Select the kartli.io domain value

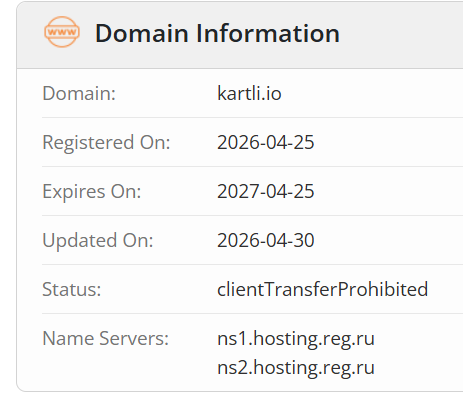(x=249, y=93)
